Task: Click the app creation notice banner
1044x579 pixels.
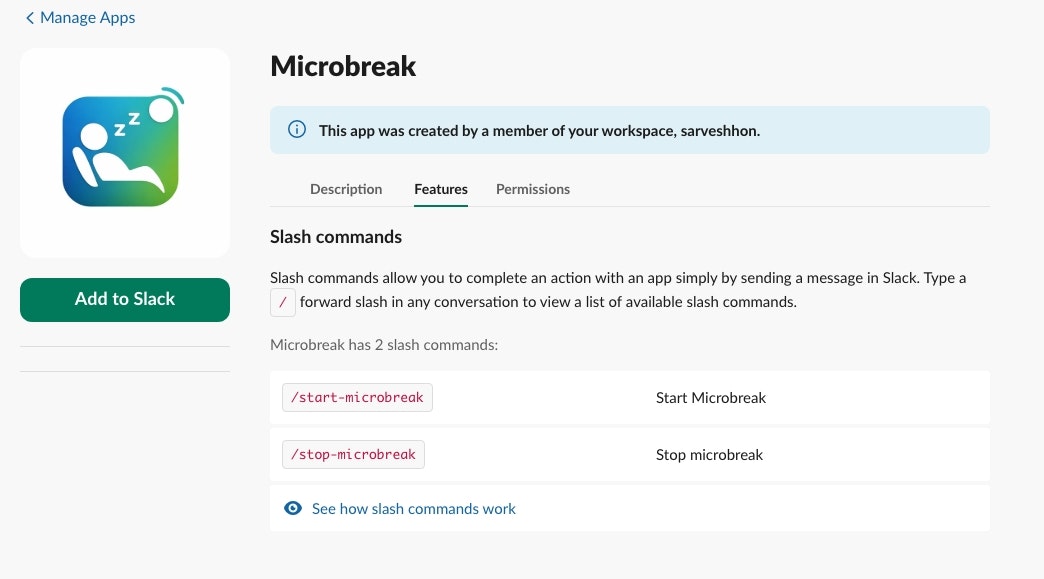Action: point(629,129)
